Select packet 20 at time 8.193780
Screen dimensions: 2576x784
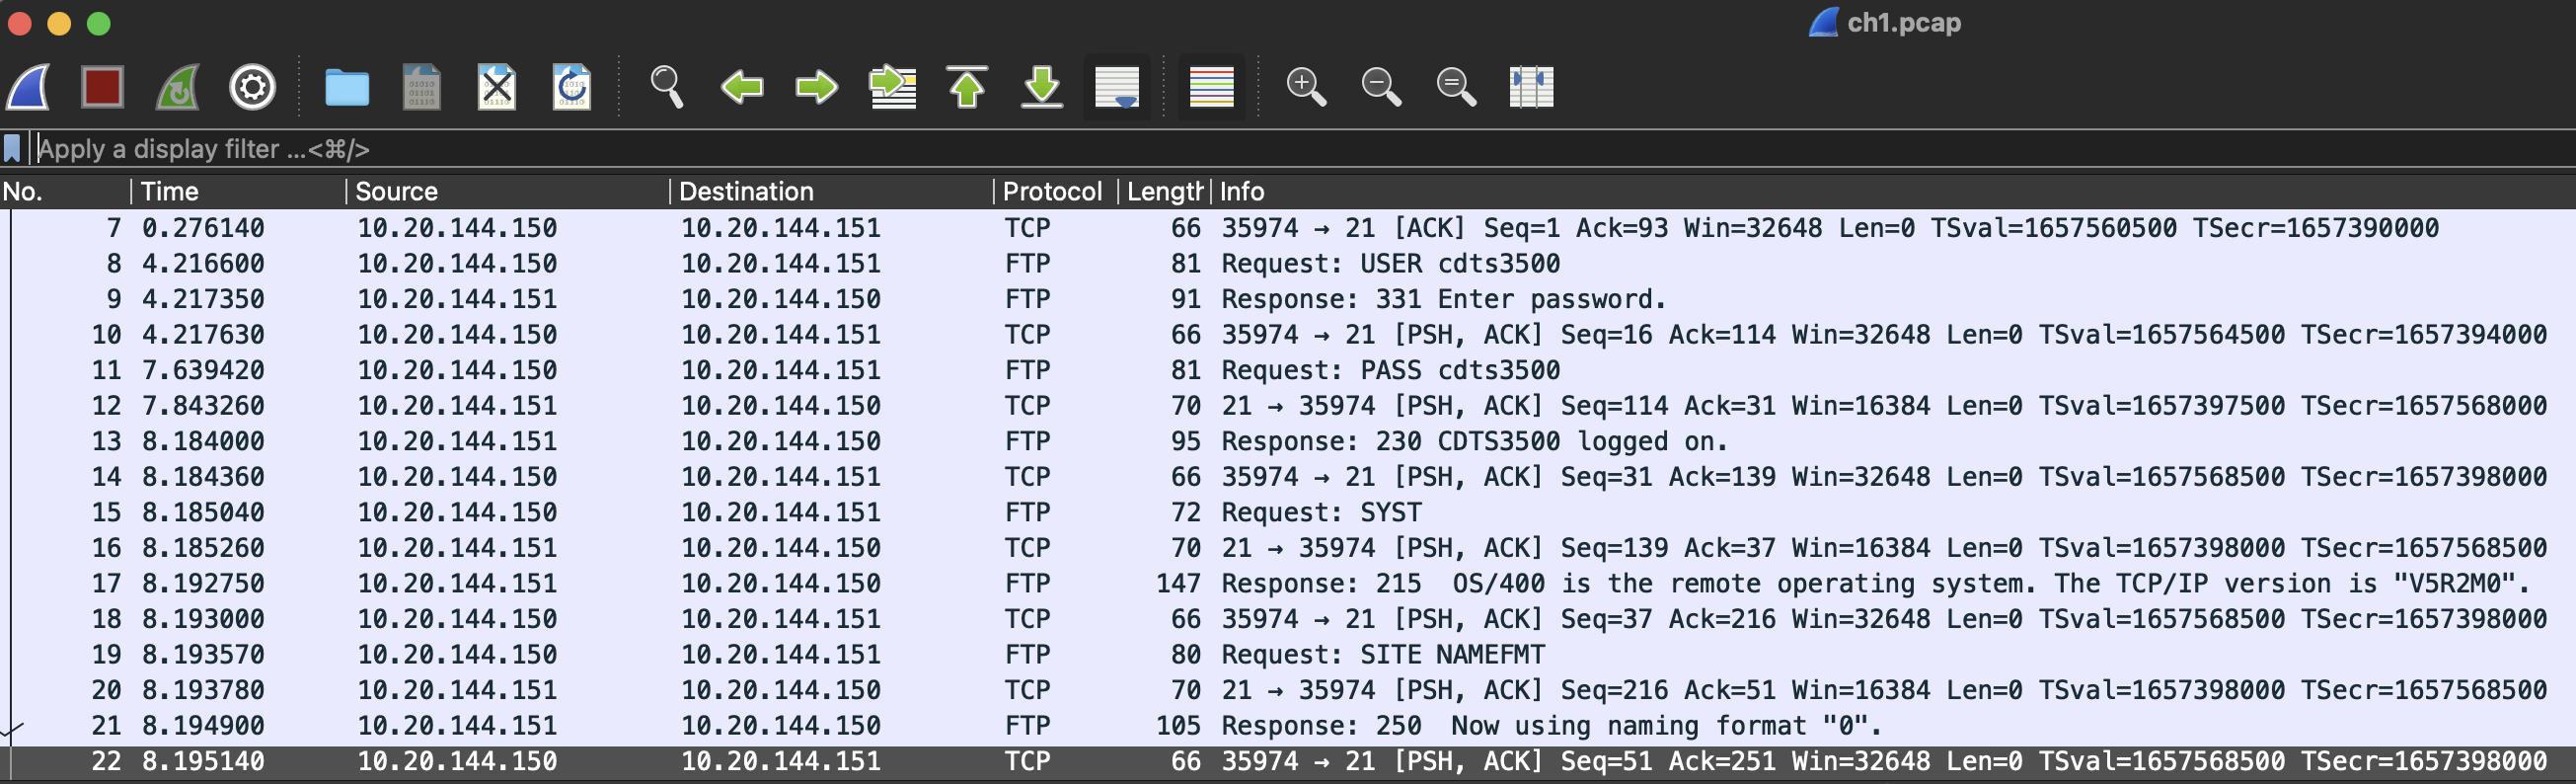(1288, 690)
